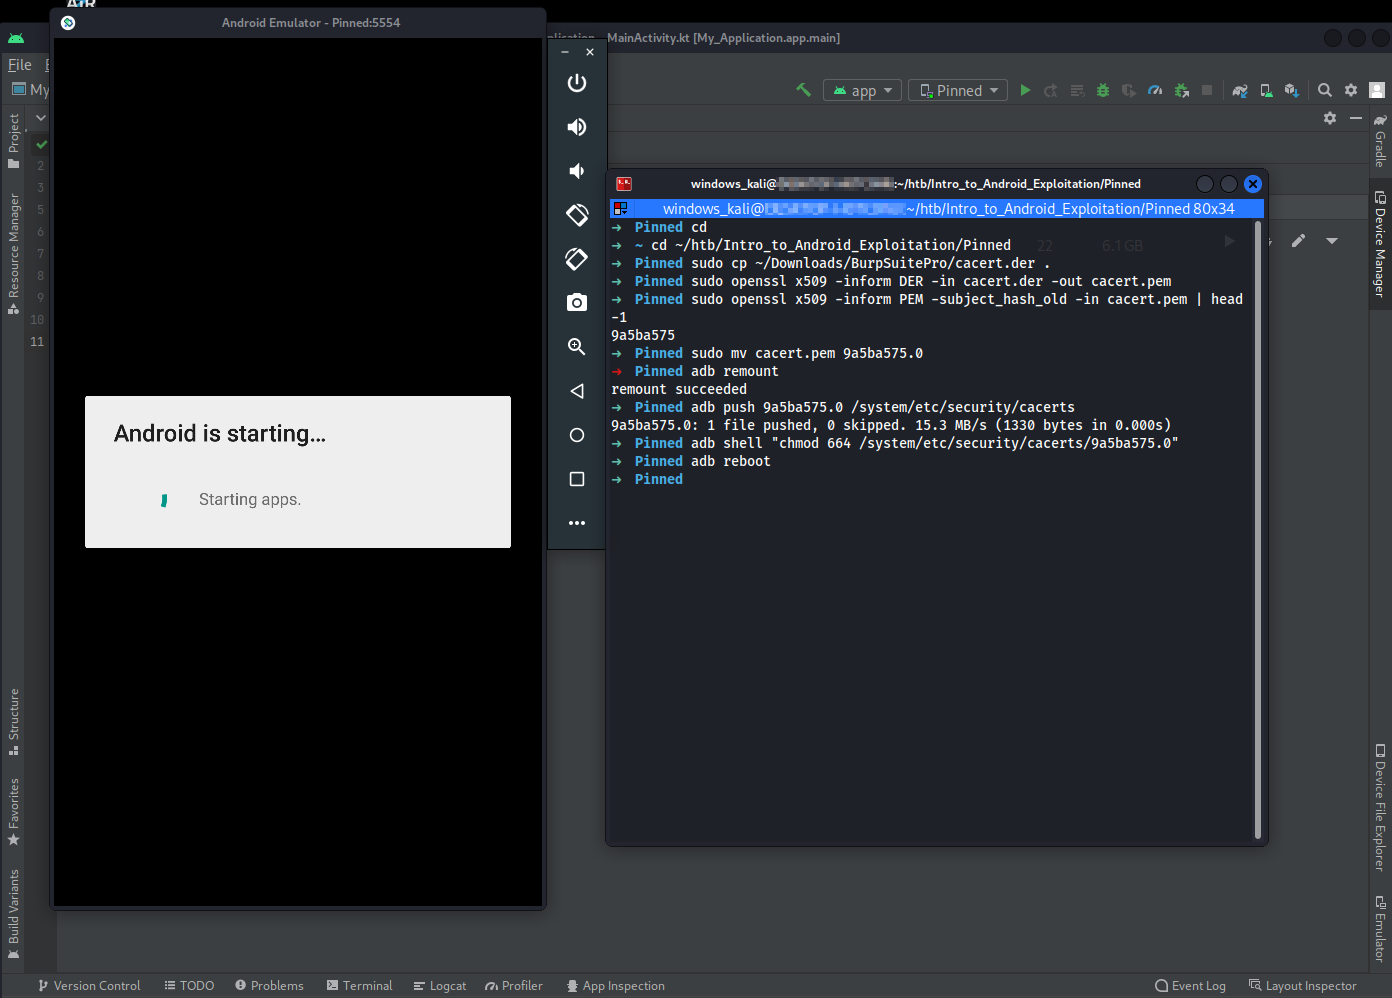Open the Structure side tab

(x=14, y=722)
